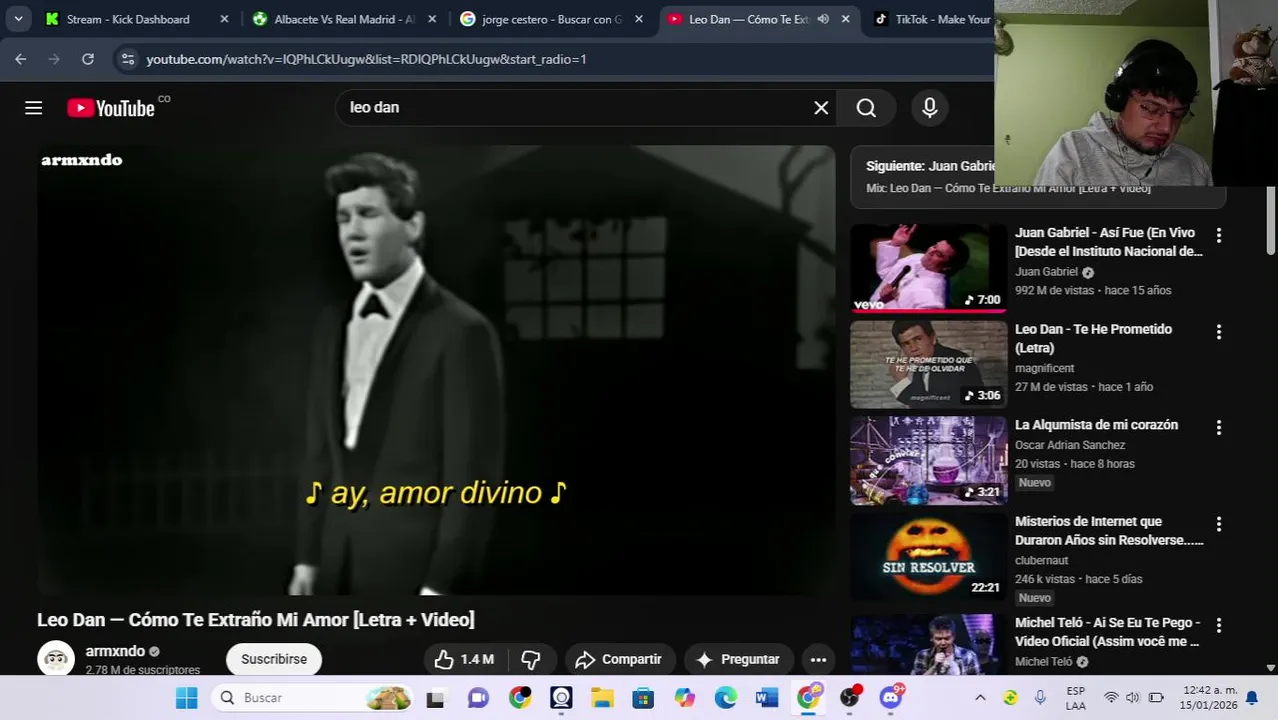Close the Kick Dashboard tab

point(224,19)
